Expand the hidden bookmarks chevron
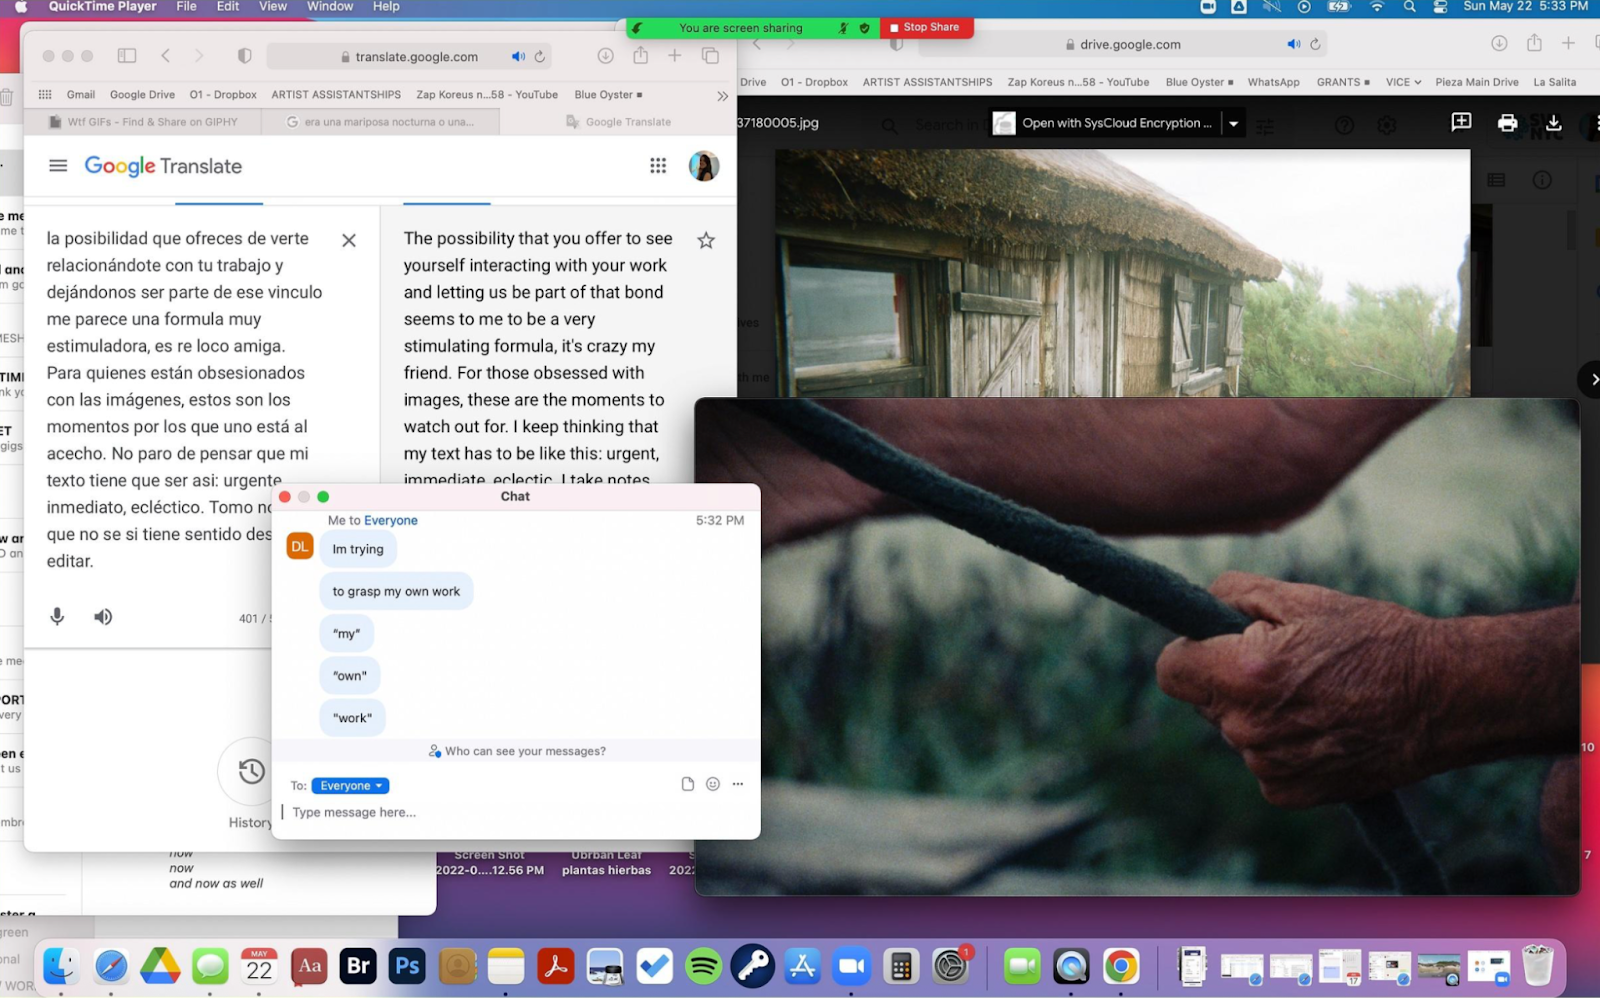Viewport: 1600px width, 998px height. [x=723, y=96]
